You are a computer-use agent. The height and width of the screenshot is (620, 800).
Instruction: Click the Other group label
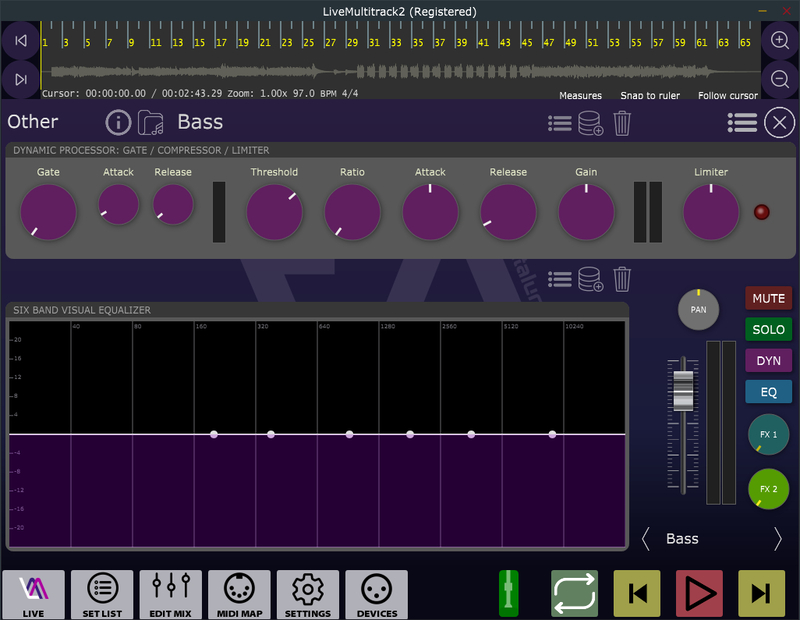click(x=33, y=122)
